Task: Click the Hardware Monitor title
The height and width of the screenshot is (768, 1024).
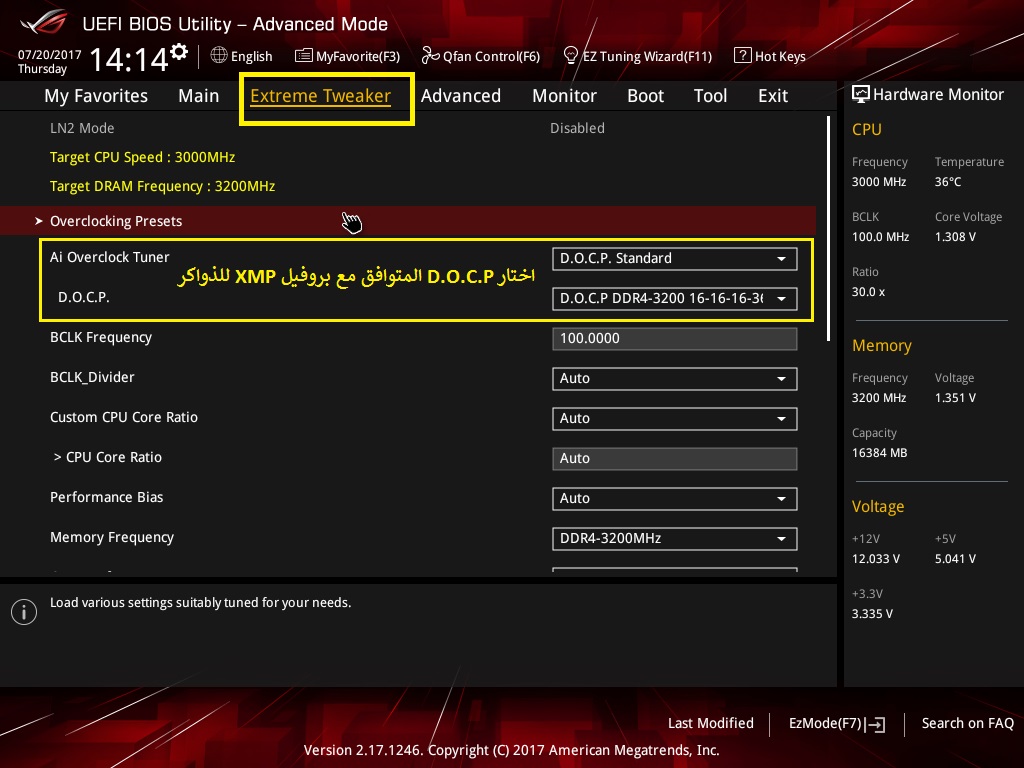Action: [938, 95]
